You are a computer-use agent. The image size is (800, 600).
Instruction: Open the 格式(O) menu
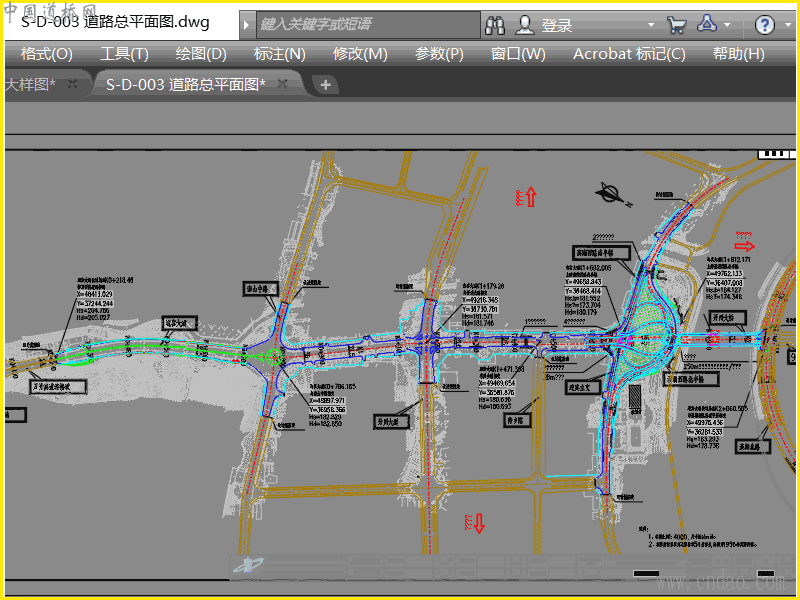[x=47, y=54]
